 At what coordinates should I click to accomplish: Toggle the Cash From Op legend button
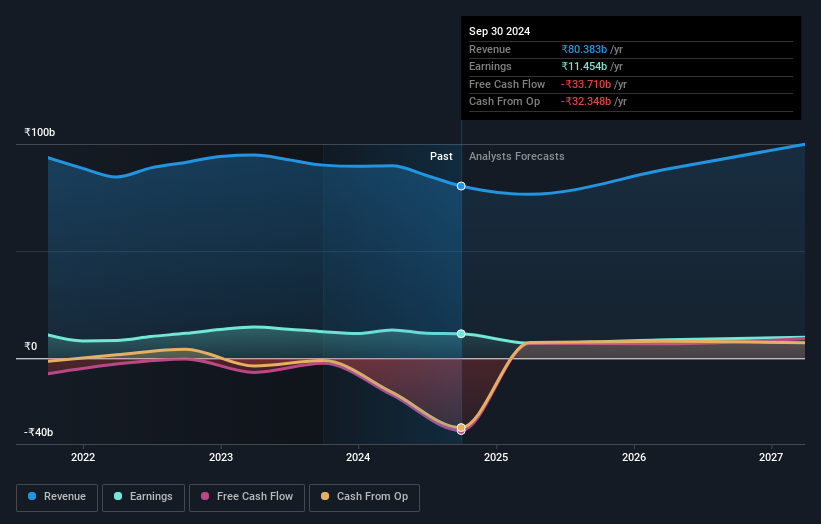(x=364, y=497)
